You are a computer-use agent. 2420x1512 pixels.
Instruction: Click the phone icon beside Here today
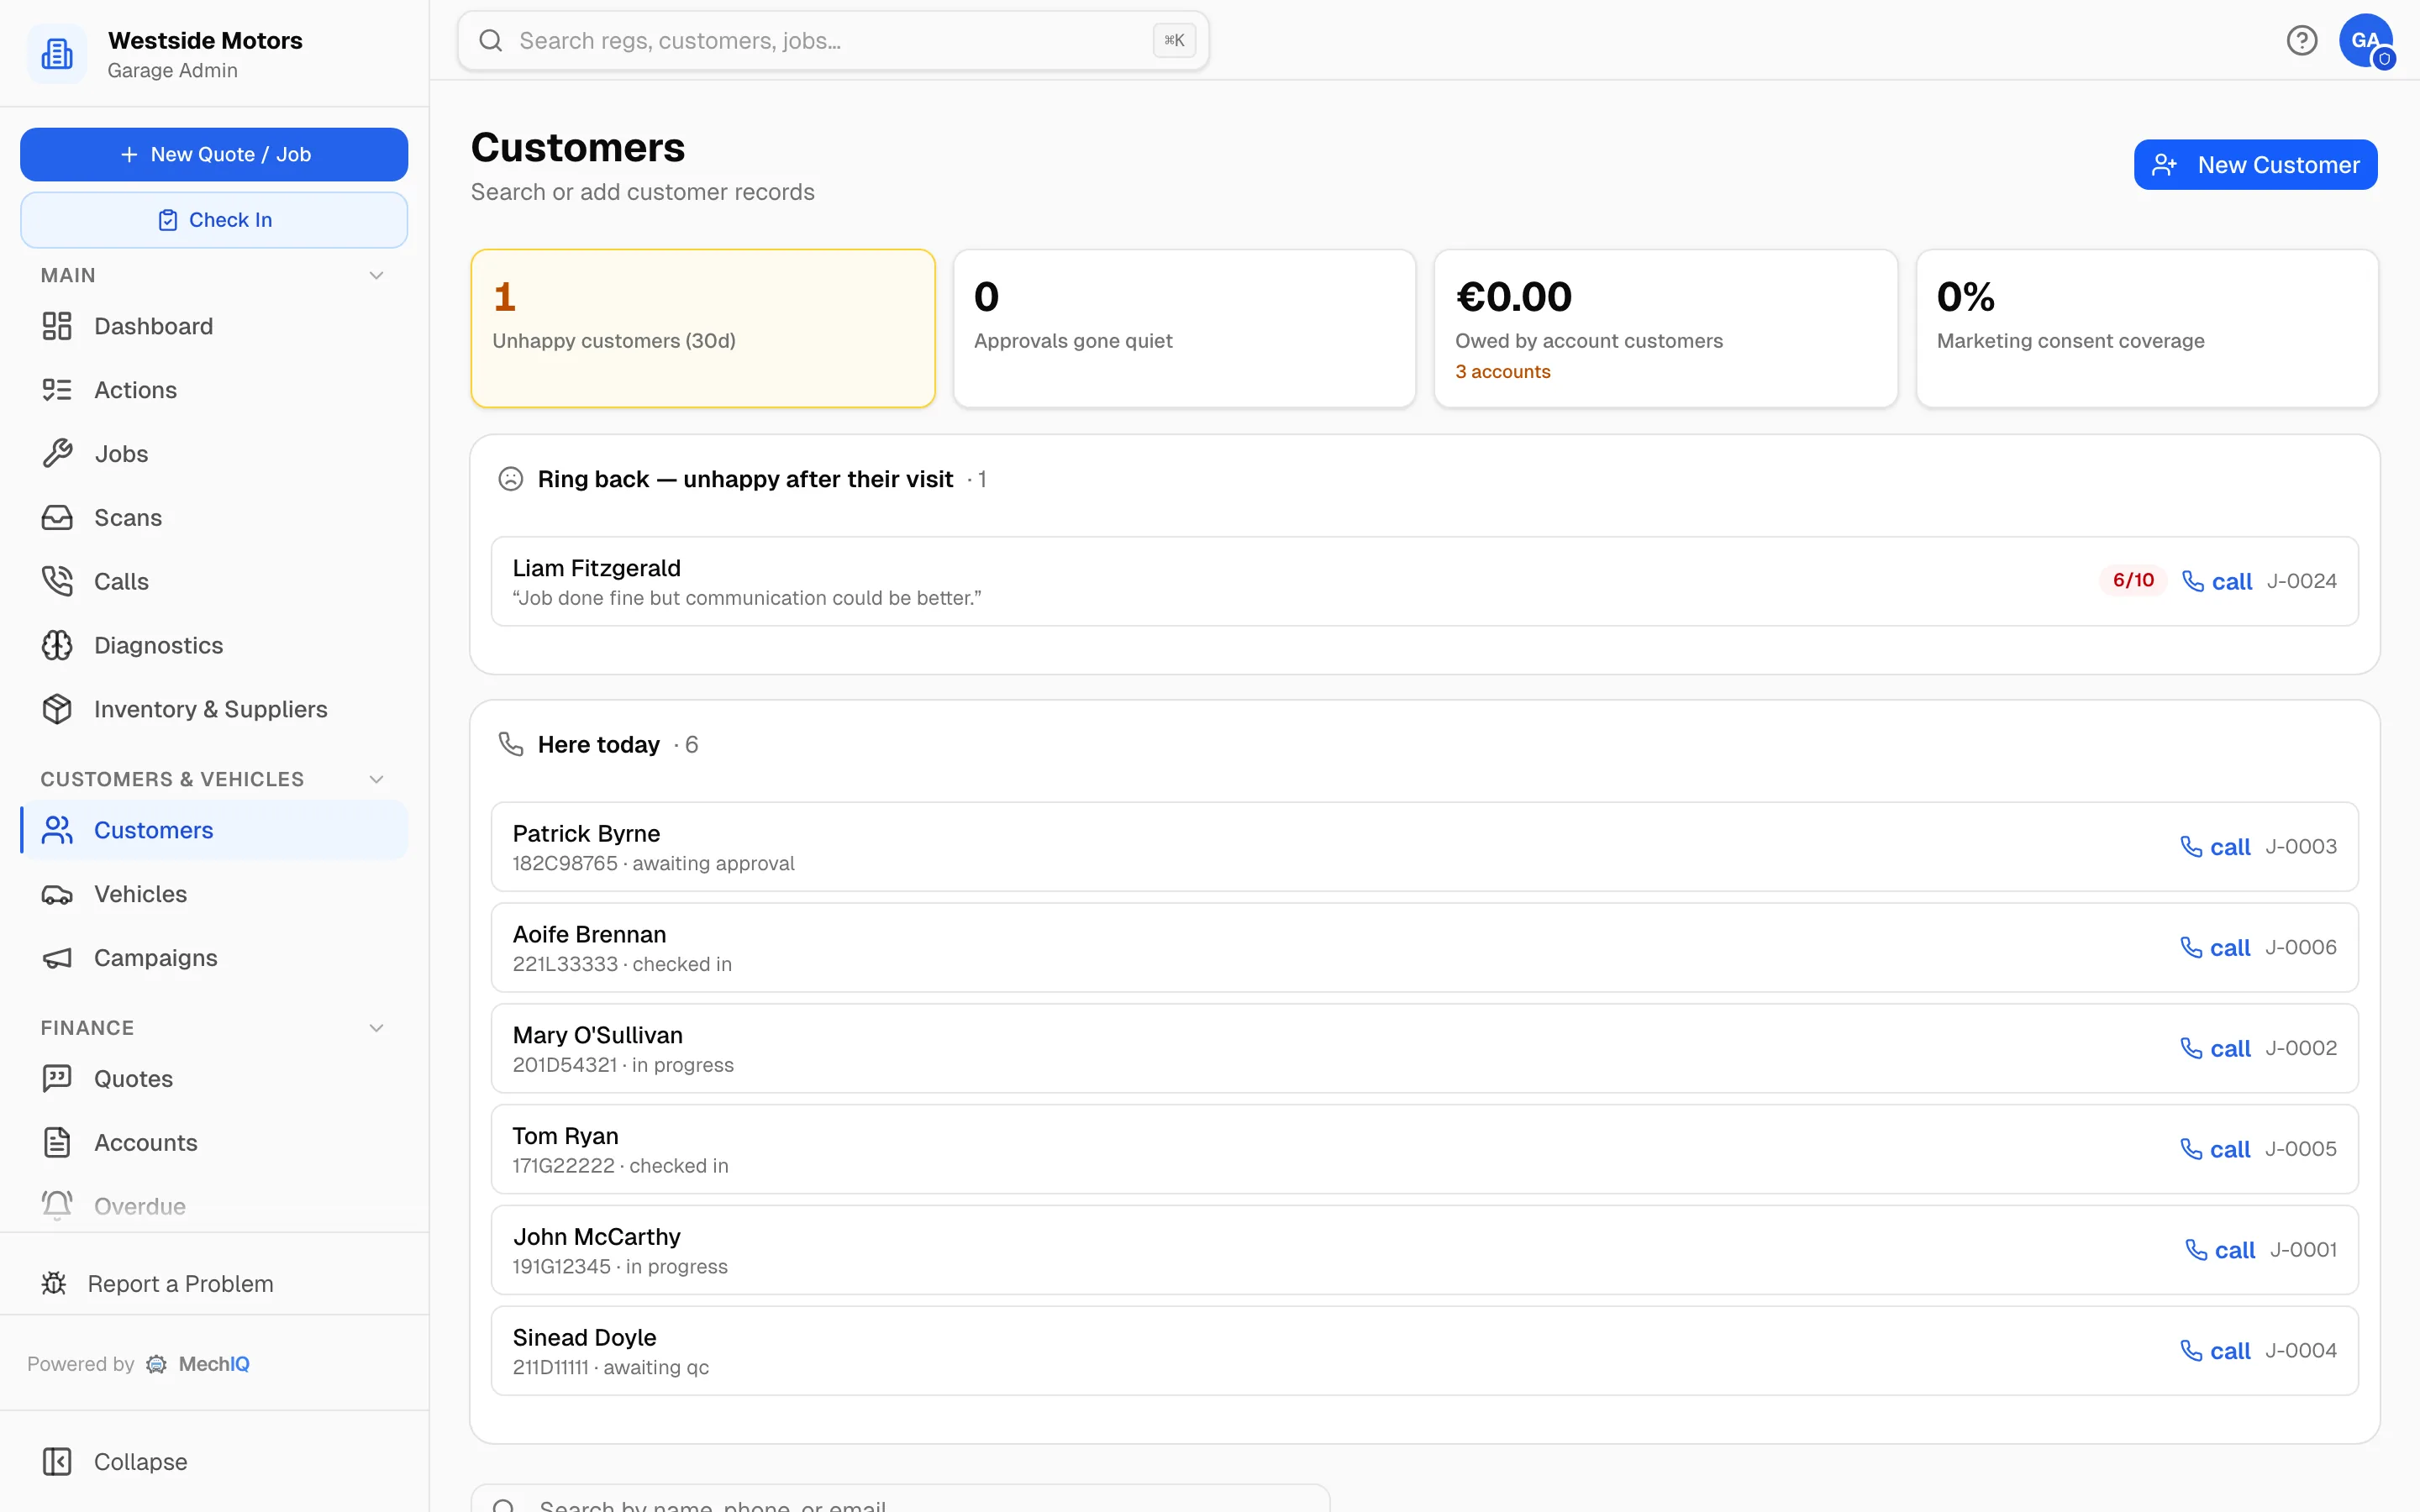511,744
